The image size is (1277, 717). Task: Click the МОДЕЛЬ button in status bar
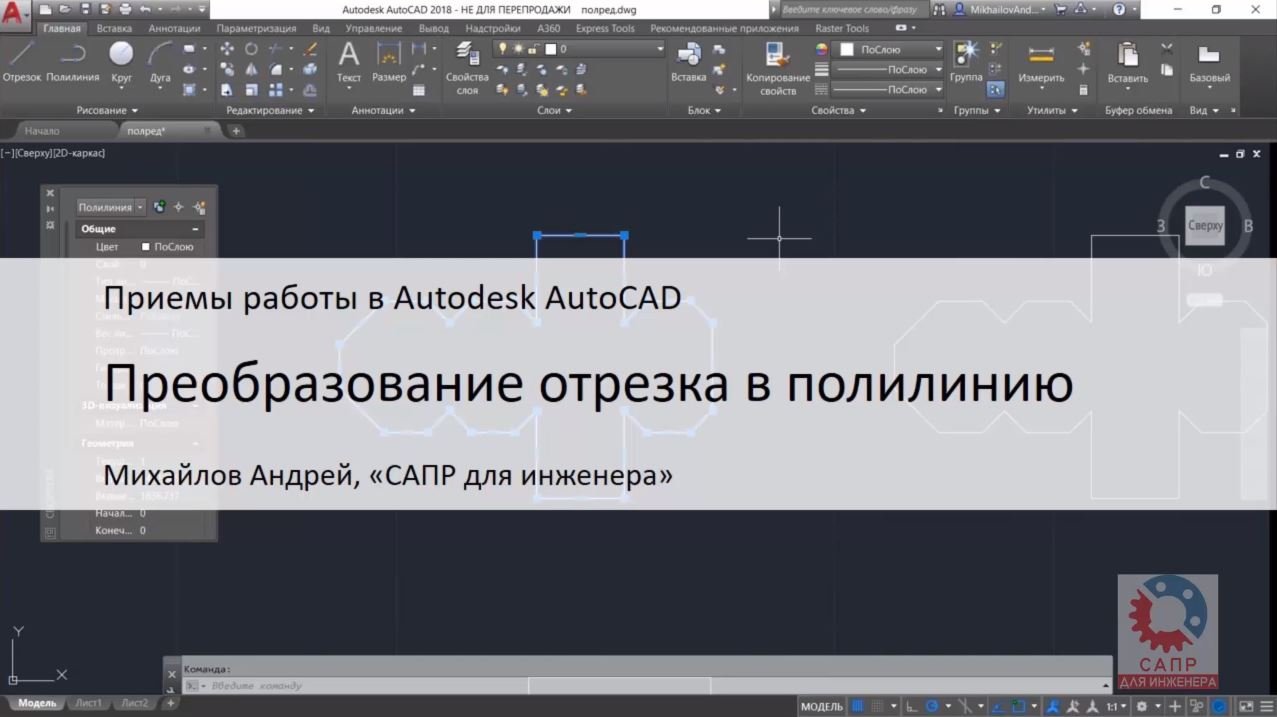point(821,706)
